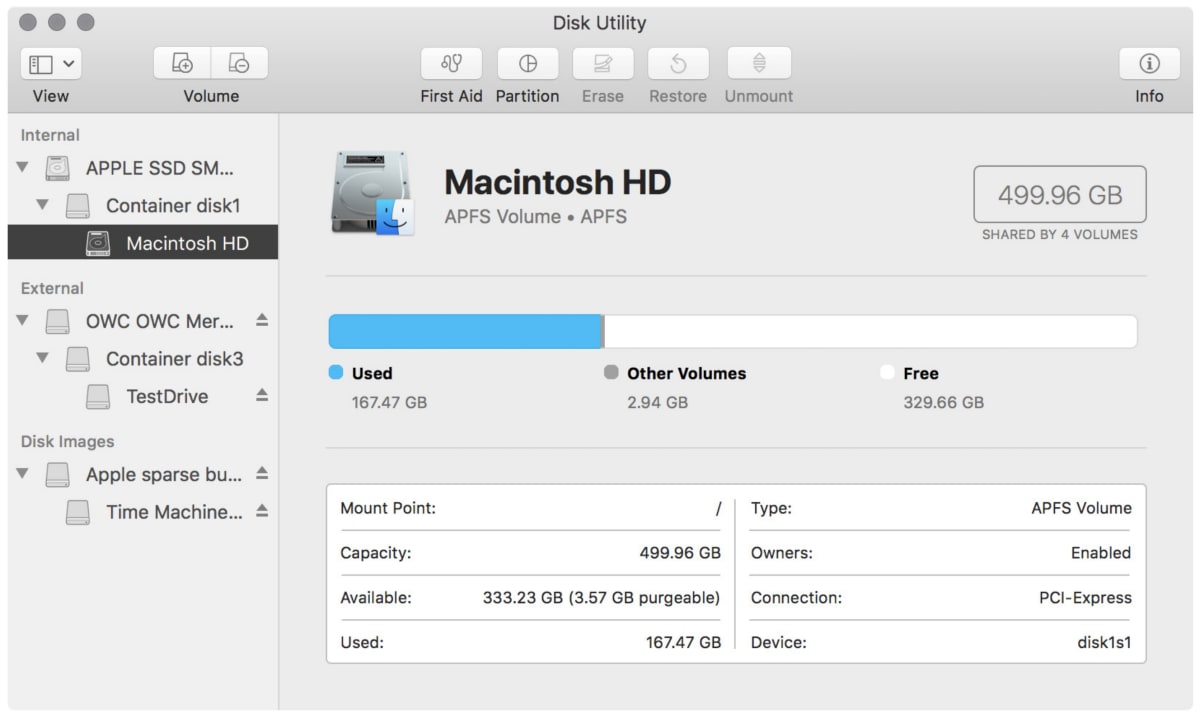Collapse Container disk3 in the sidebar

click(x=42, y=358)
